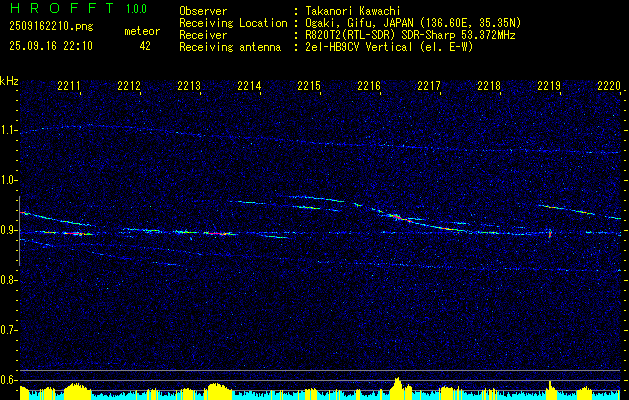The width and height of the screenshot is (629, 400).
Task: Click the 0.8 kHz axis label
Action: tap(9, 280)
